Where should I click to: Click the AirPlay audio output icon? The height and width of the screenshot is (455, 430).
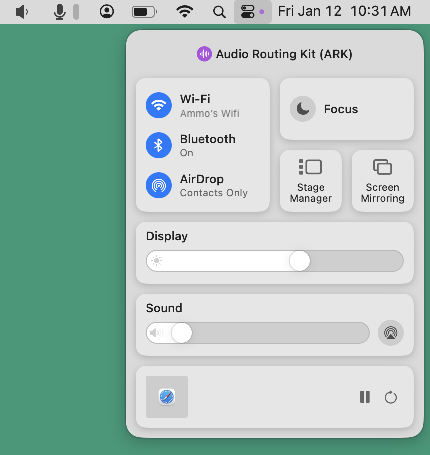tap(391, 333)
